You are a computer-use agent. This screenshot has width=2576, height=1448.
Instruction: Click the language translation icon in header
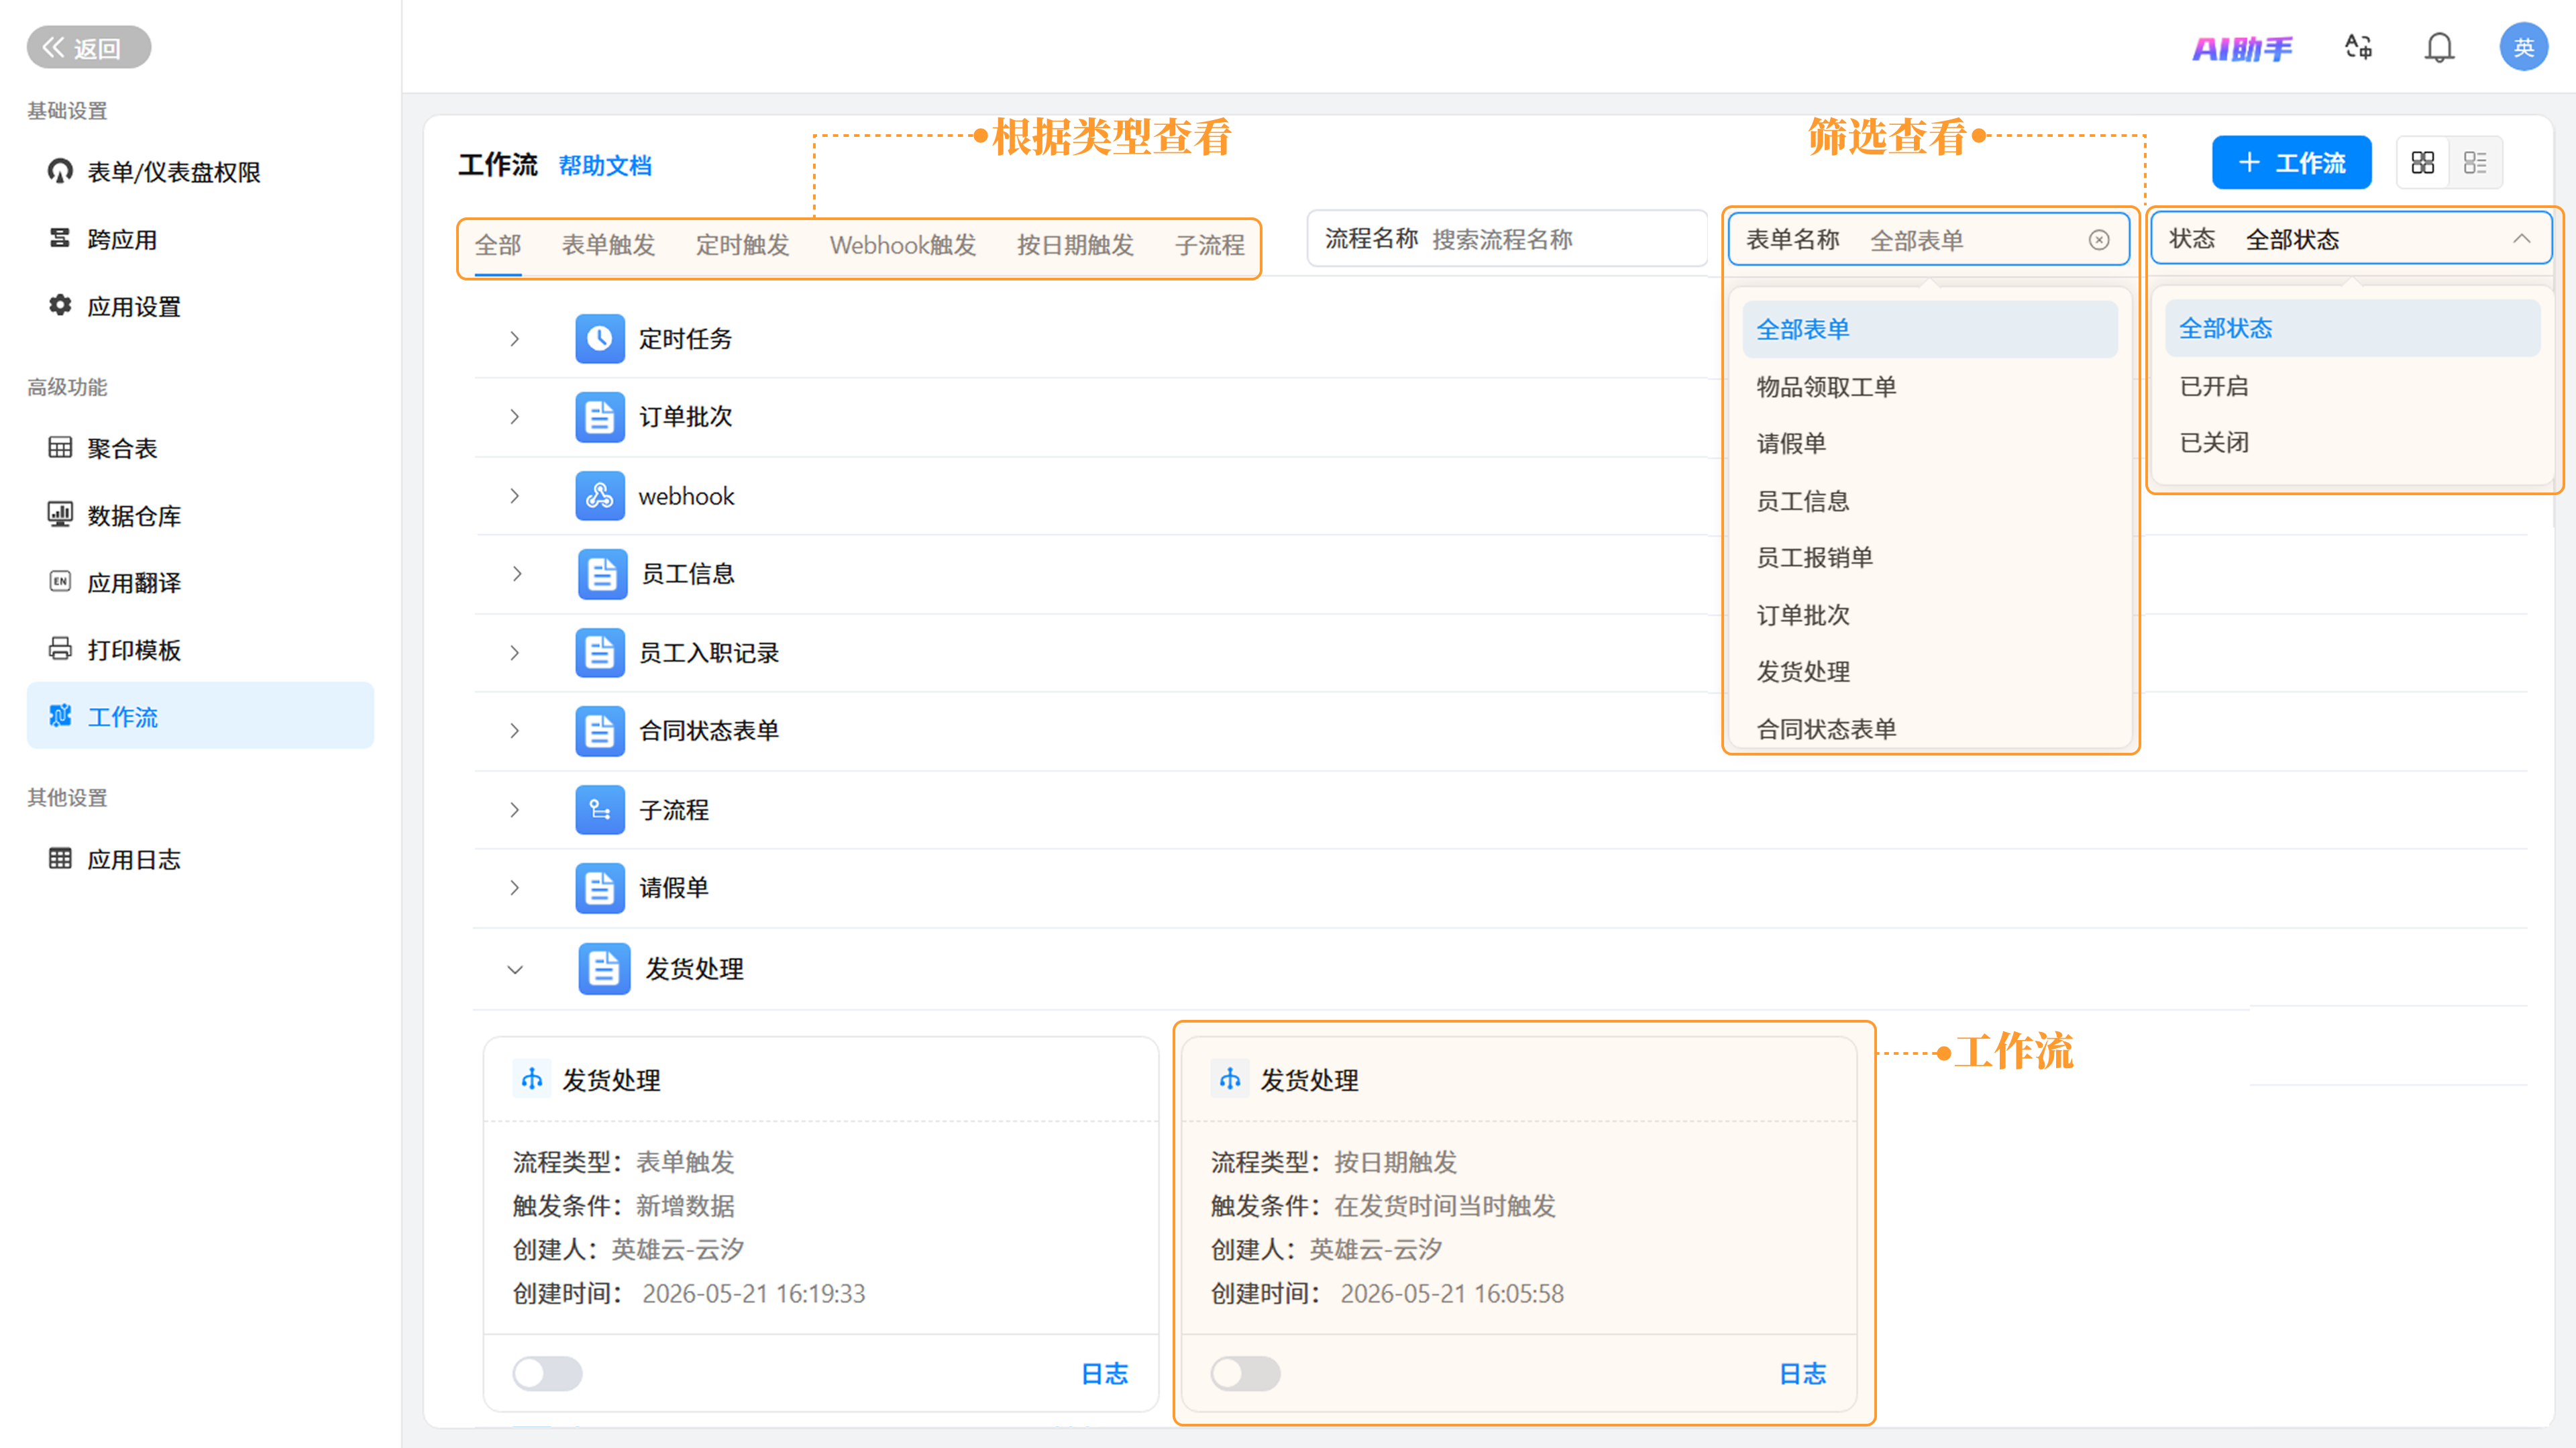(2359, 47)
